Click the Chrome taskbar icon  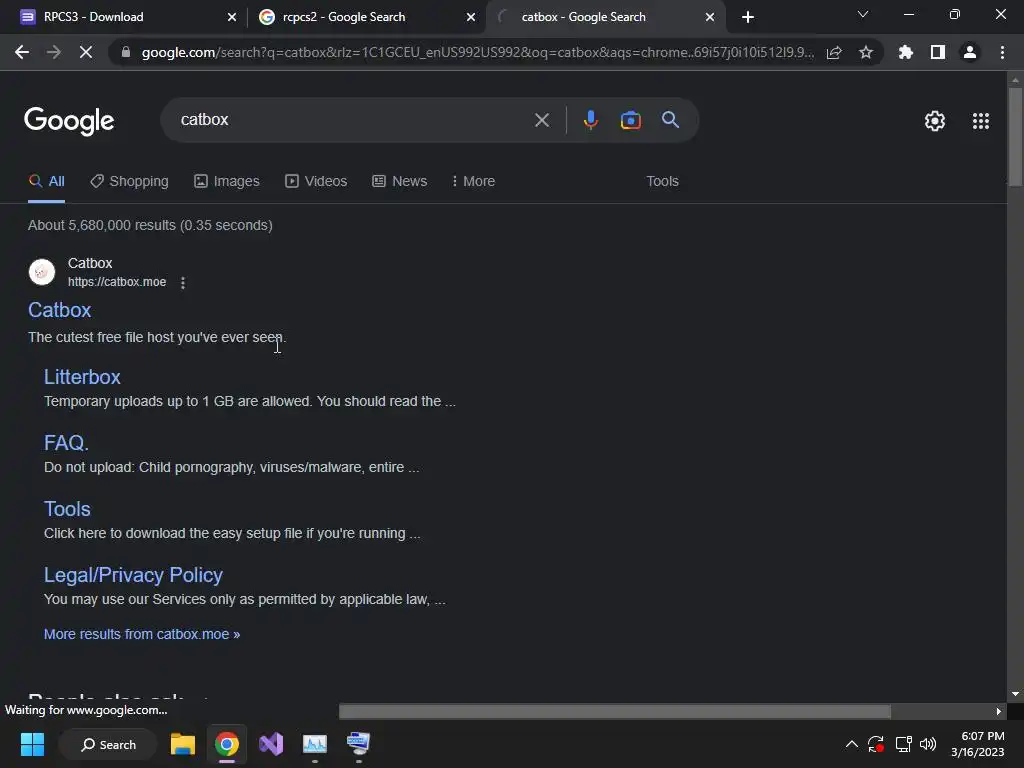pos(227,744)
